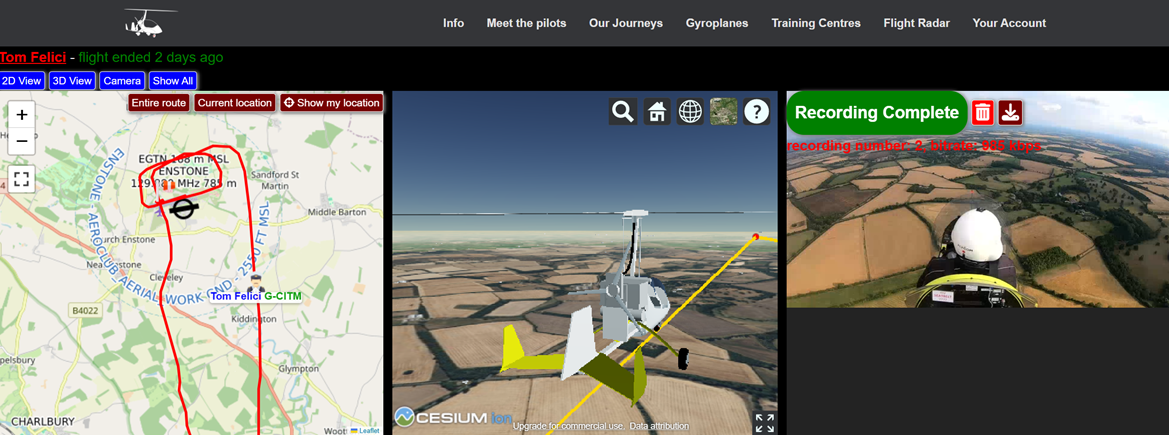Open Flight Radar page
The image size is (1169, 435).
click(916, 23)
